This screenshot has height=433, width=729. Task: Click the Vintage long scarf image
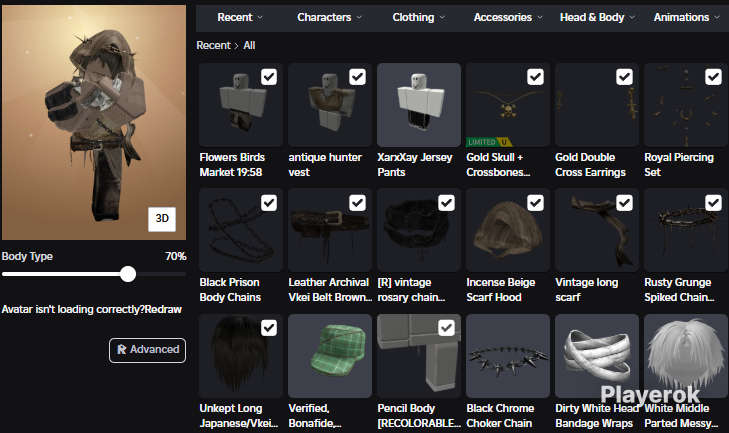pos(597,230)
